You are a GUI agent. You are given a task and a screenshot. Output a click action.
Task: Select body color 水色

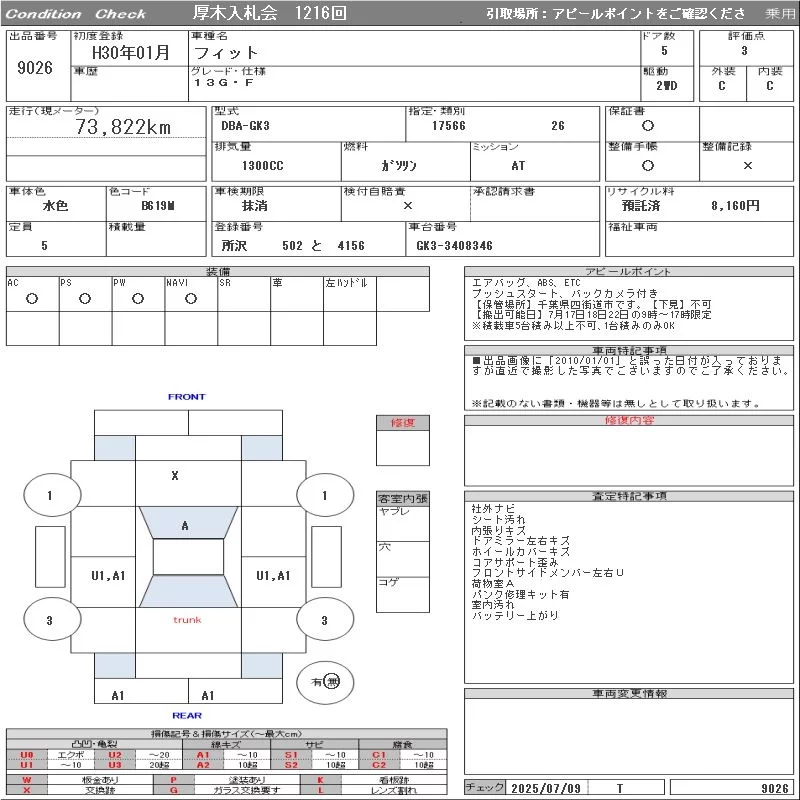click(x=55, y=206)
